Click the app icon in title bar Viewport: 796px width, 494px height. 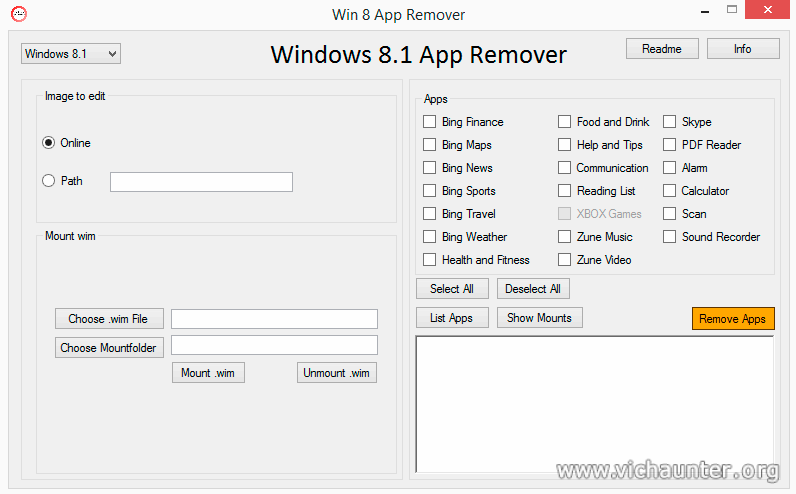(19, 14)
